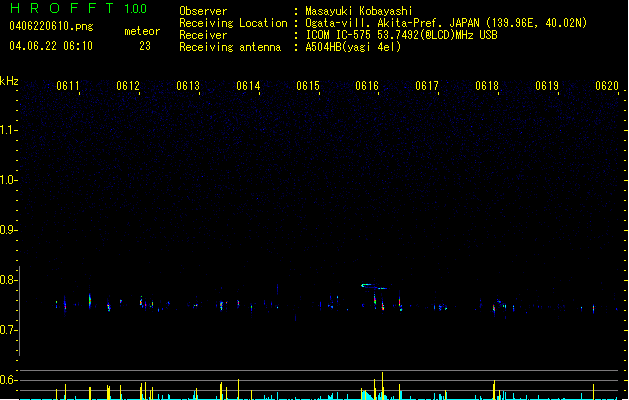Click the 0619 time marker

tap(547, 86)
